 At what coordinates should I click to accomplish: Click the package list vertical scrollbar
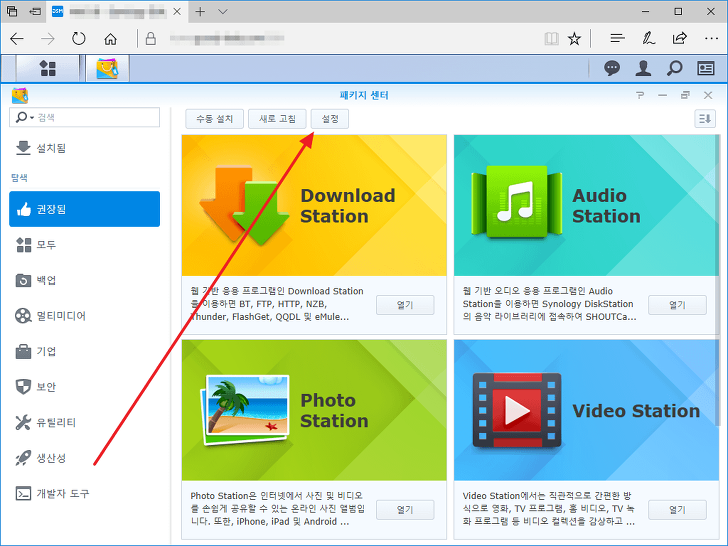click(719, 279)
